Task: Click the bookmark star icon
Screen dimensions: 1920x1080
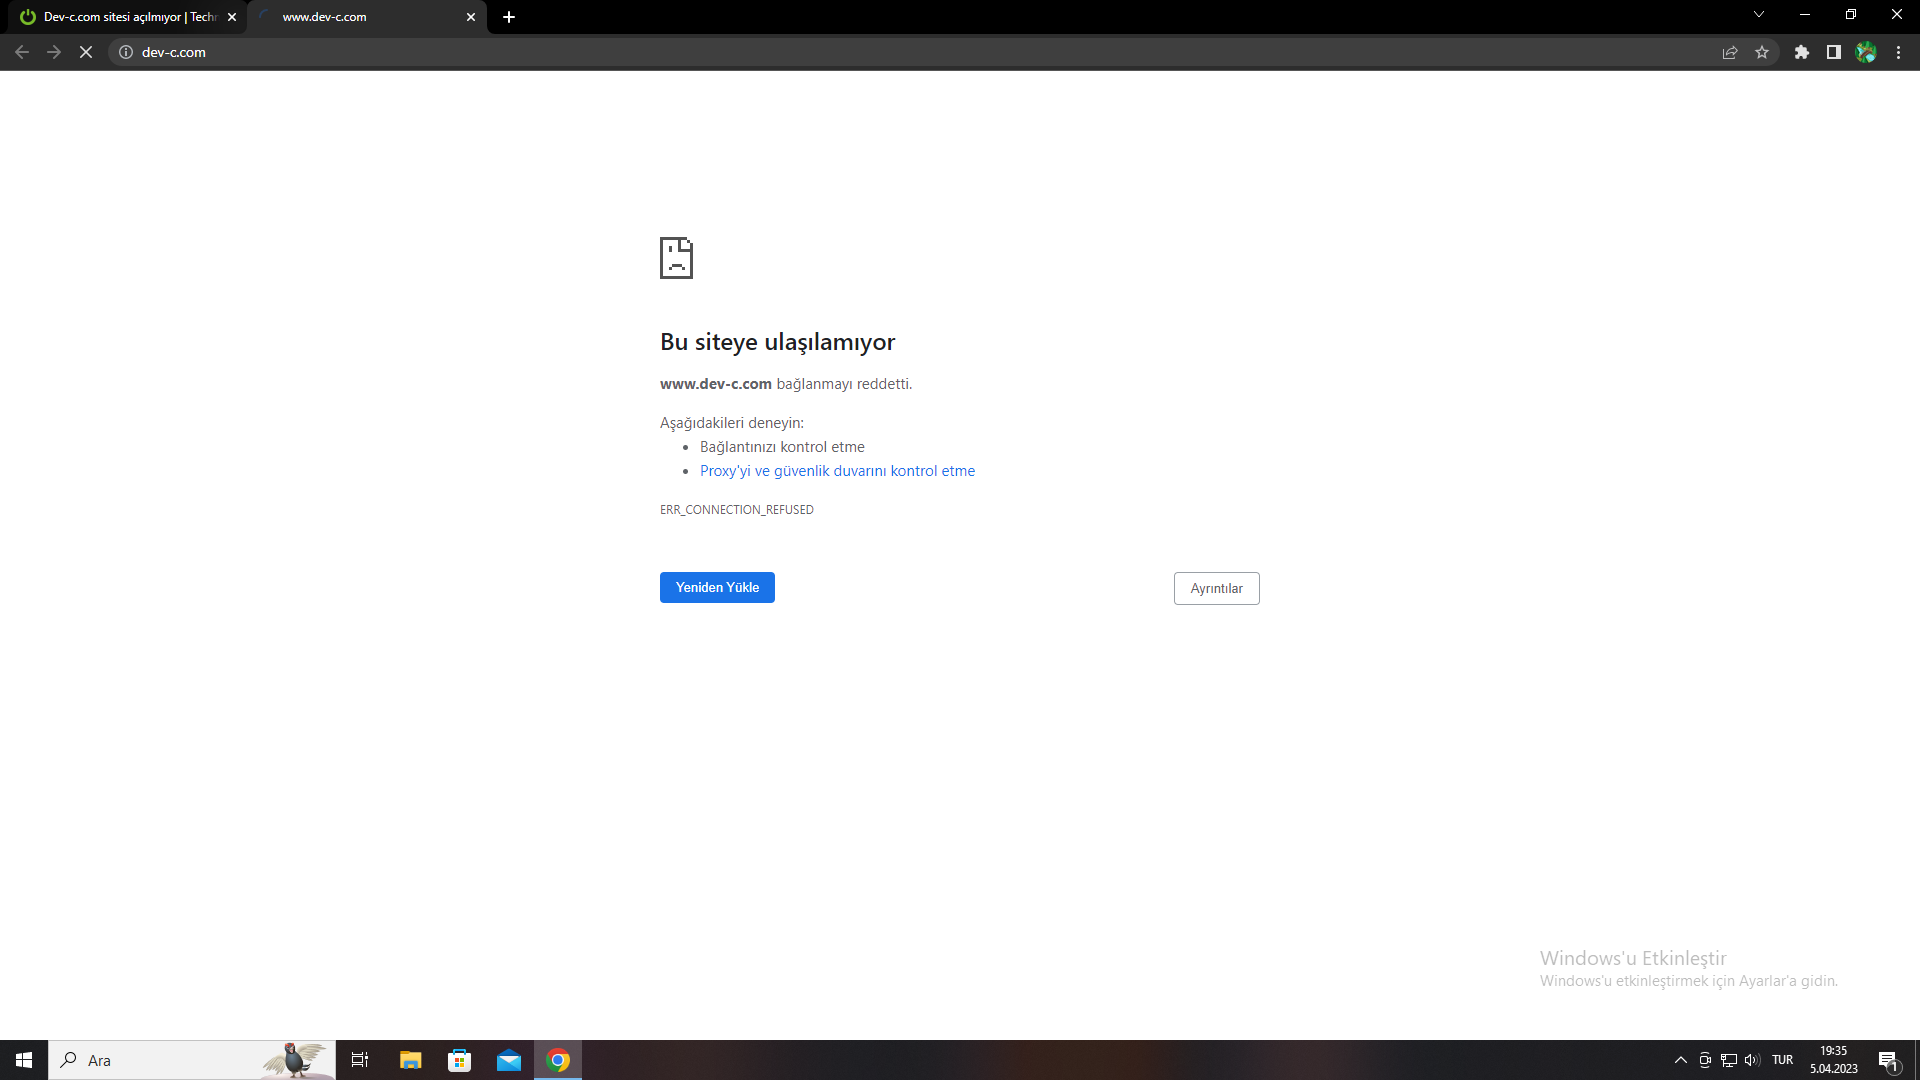Action: point(1762,52)
